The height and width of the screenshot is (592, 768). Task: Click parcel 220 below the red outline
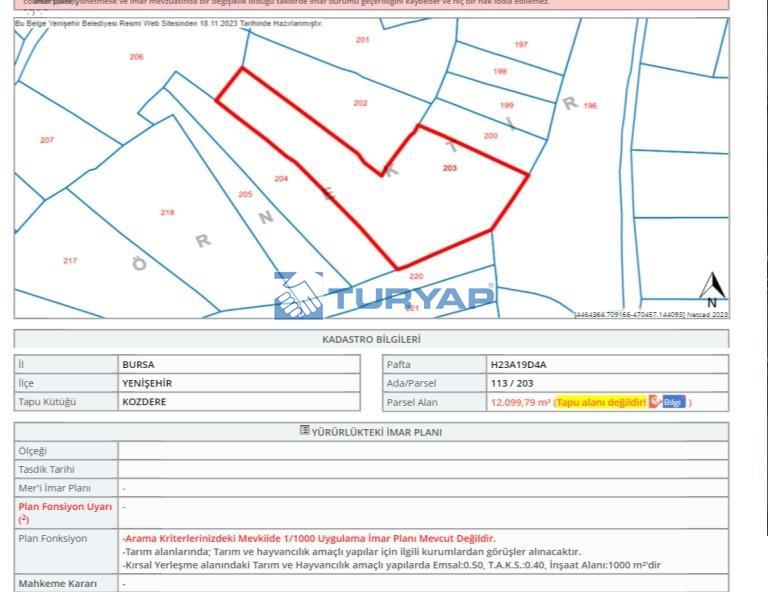416,276
